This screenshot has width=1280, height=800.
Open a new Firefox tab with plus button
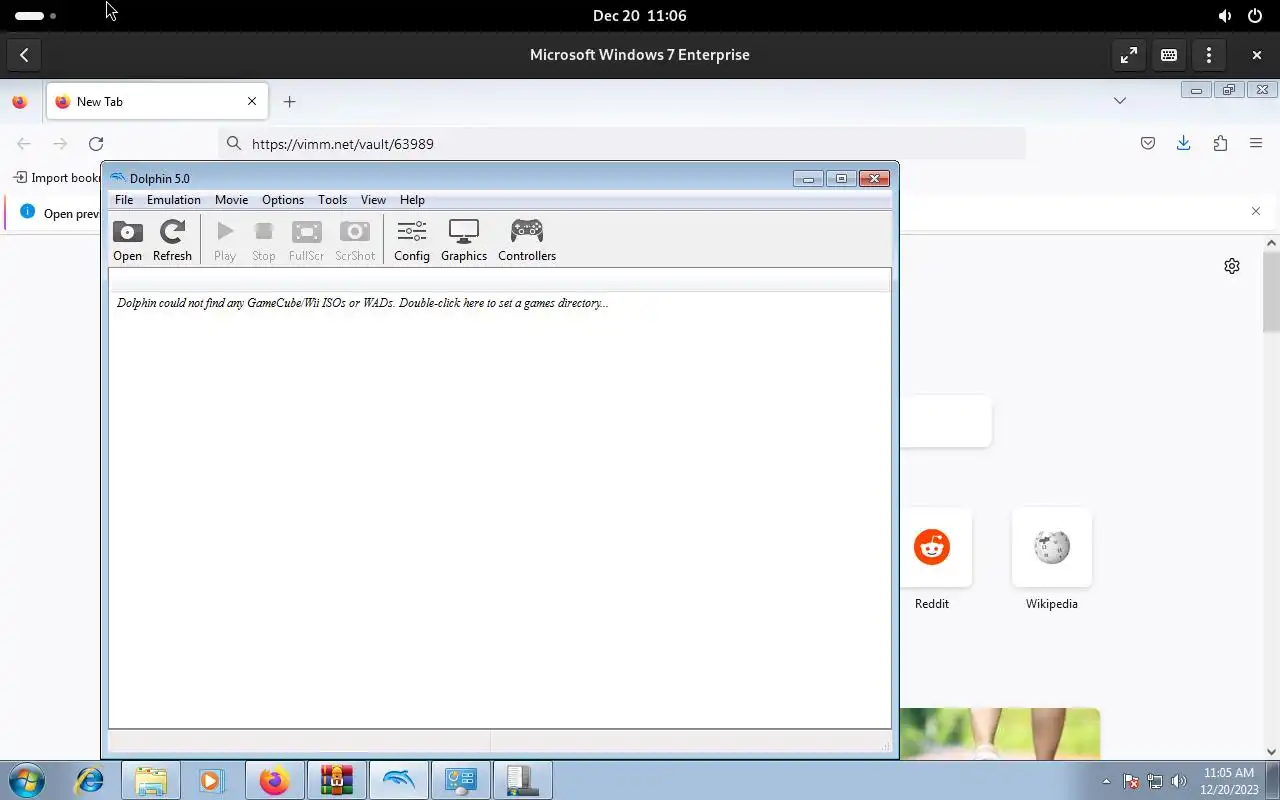click(x=289, y=101)
